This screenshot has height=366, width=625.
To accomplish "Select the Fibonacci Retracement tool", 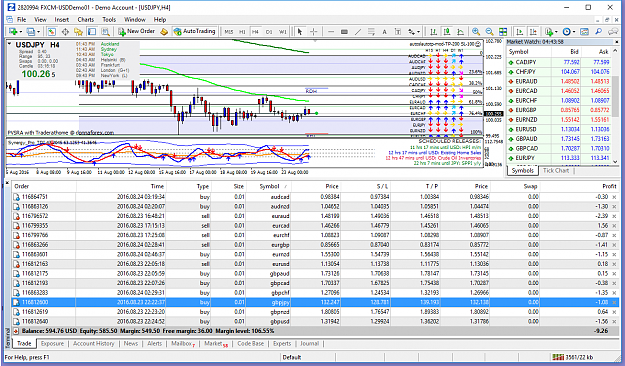I will (x=371, y=31).
